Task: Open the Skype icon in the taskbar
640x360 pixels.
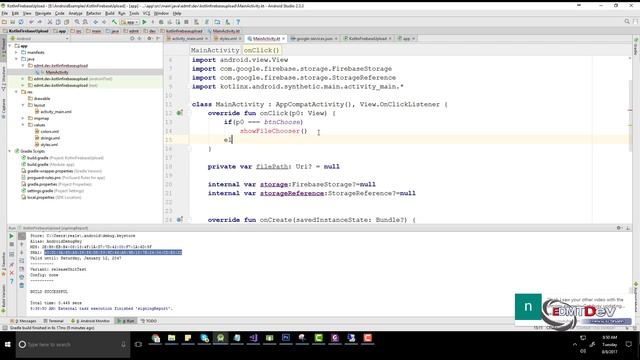Action: (x=204, y=338)
